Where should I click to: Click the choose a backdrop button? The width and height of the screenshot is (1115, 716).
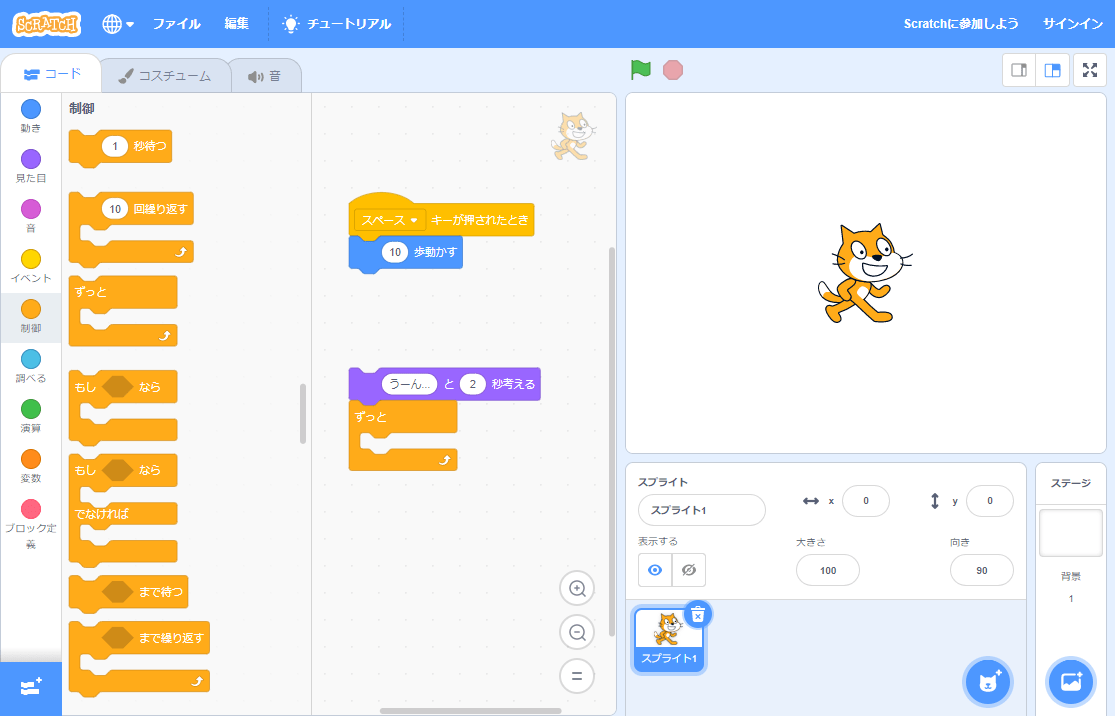[x=1071, y=682]
